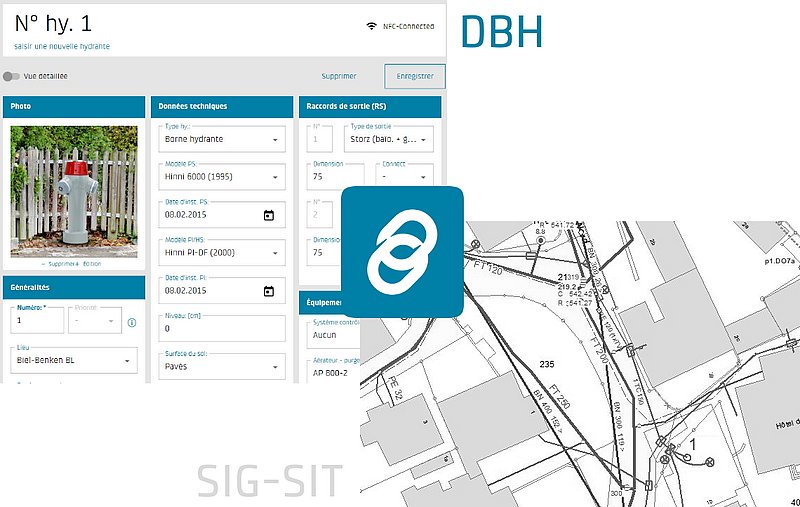
Task: Click the PE 32 pipe label on map
Action: click(x=395, y=387)
